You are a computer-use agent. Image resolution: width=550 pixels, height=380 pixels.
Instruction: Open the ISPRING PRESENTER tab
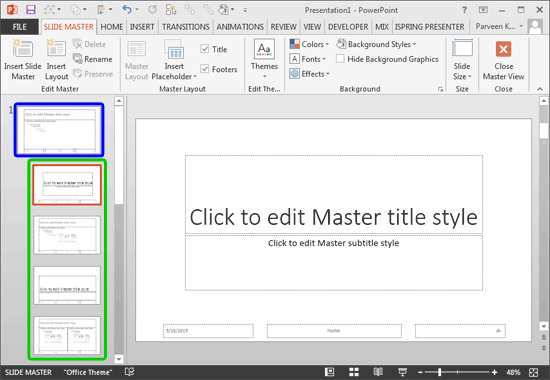[x=429, y=27]
